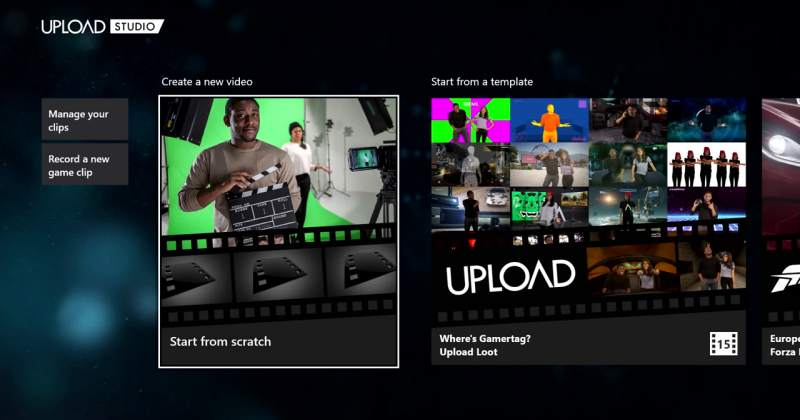Screen dimensions: 800x420
Task: Choose the red-hat dancers row thumbnail
Action: [x=707, y=165]
